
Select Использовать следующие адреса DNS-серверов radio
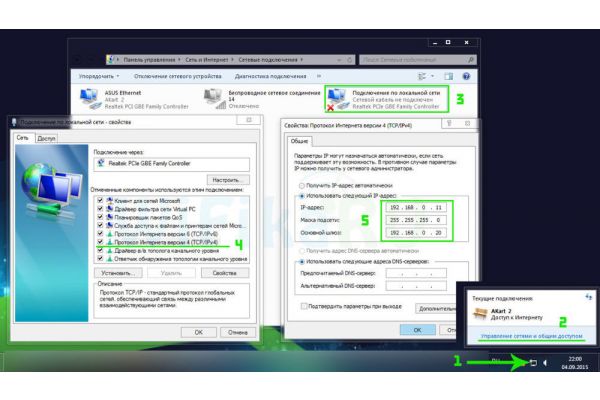[x=302, y=262]
